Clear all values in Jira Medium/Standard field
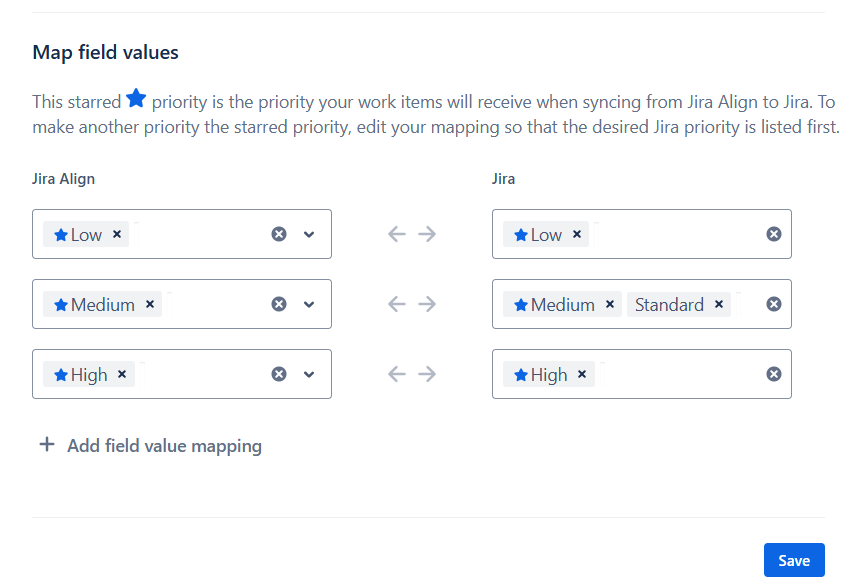Image resolution: width=853 pixels, height=586 pixels. [x=773, y=304]
